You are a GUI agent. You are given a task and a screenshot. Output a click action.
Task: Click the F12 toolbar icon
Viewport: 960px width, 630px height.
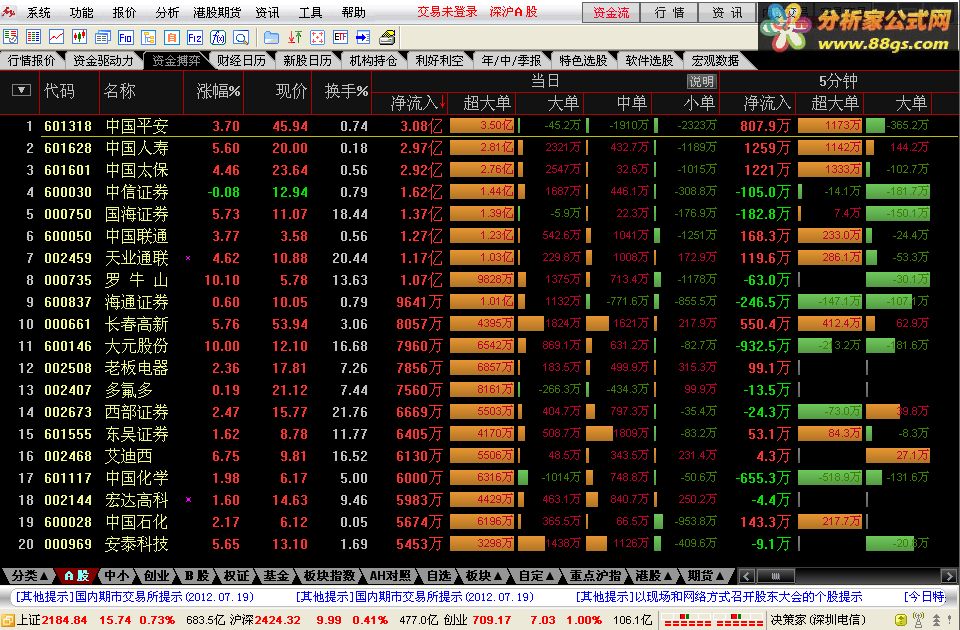(x=195, y=37)
